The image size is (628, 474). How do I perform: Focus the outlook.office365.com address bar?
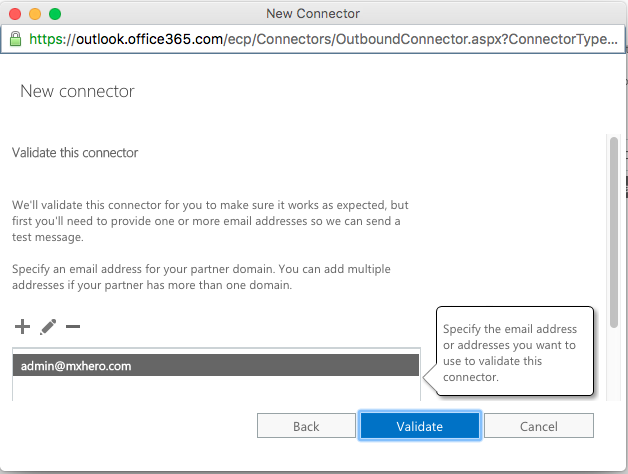click(x=312, y=39)
